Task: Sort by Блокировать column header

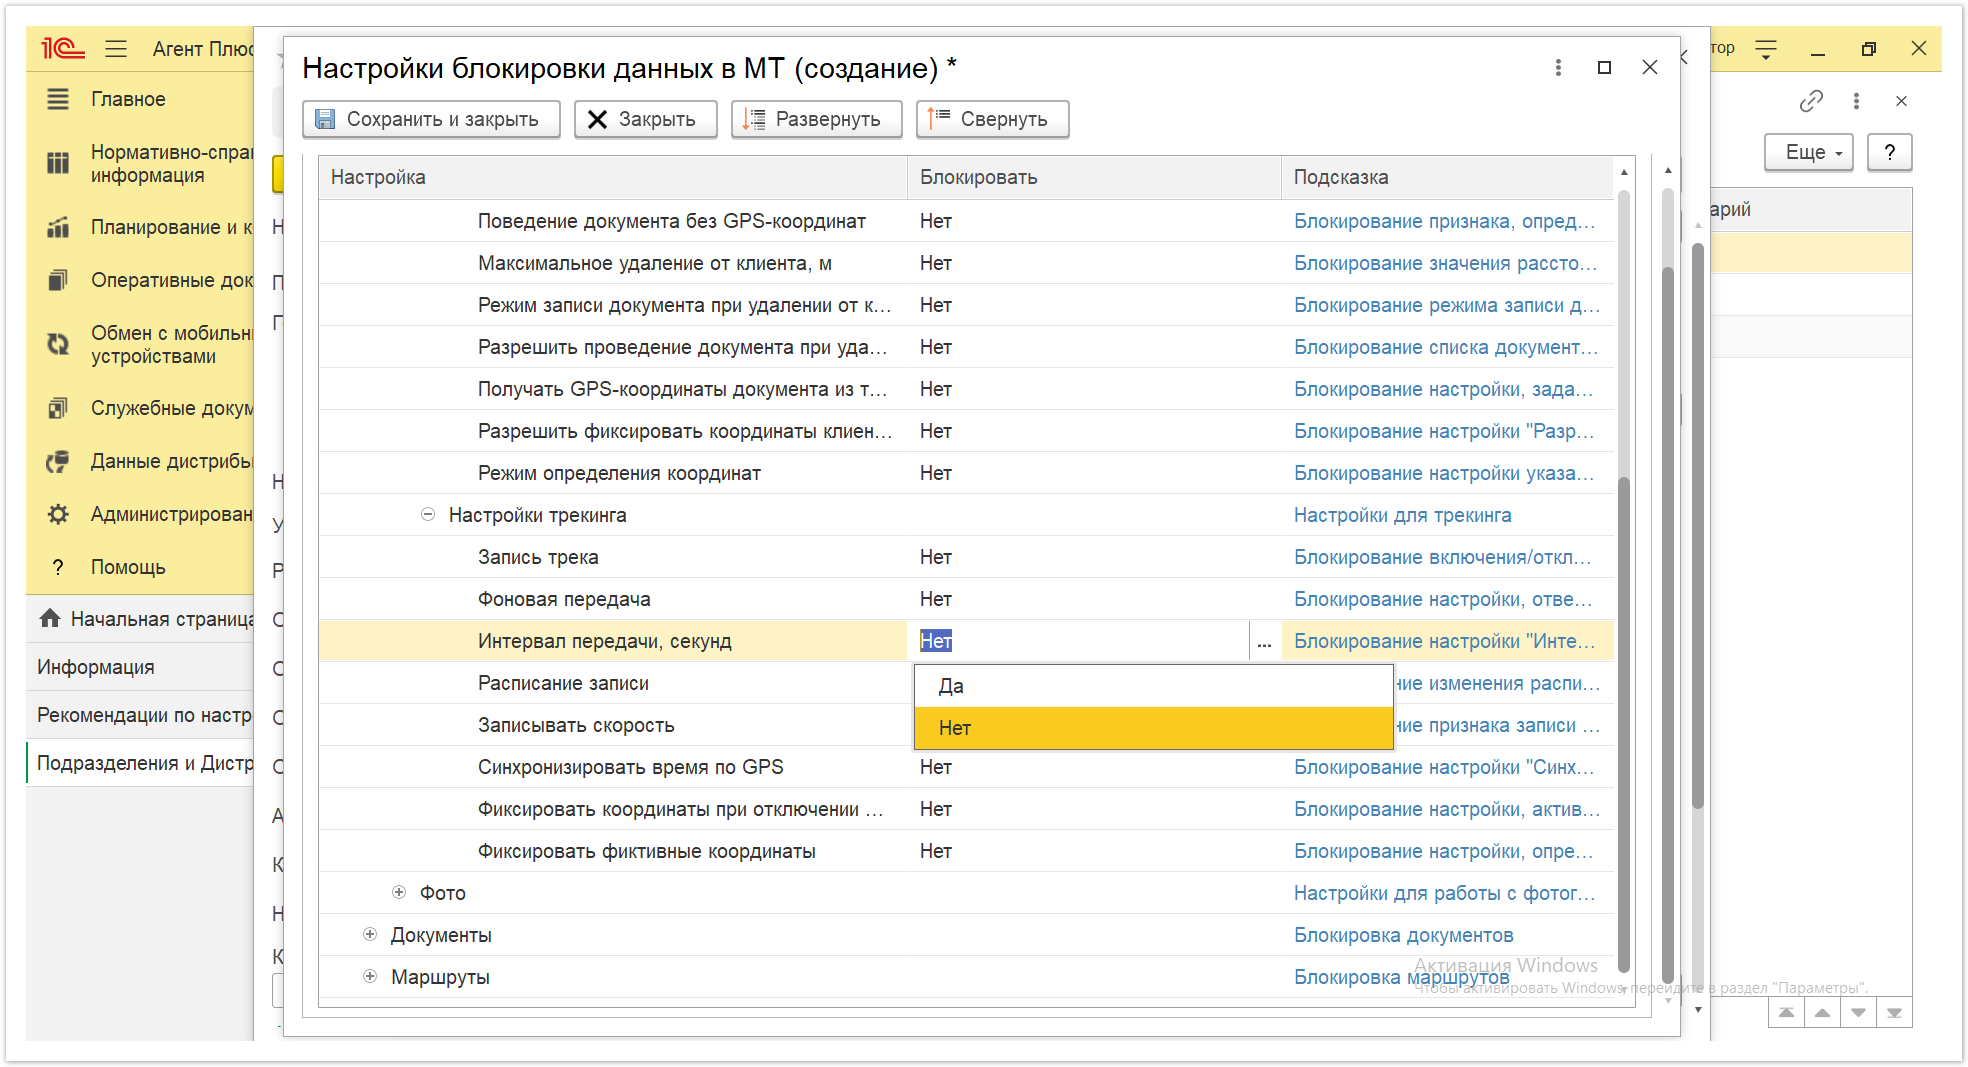Action: [x=1094, y=177]
